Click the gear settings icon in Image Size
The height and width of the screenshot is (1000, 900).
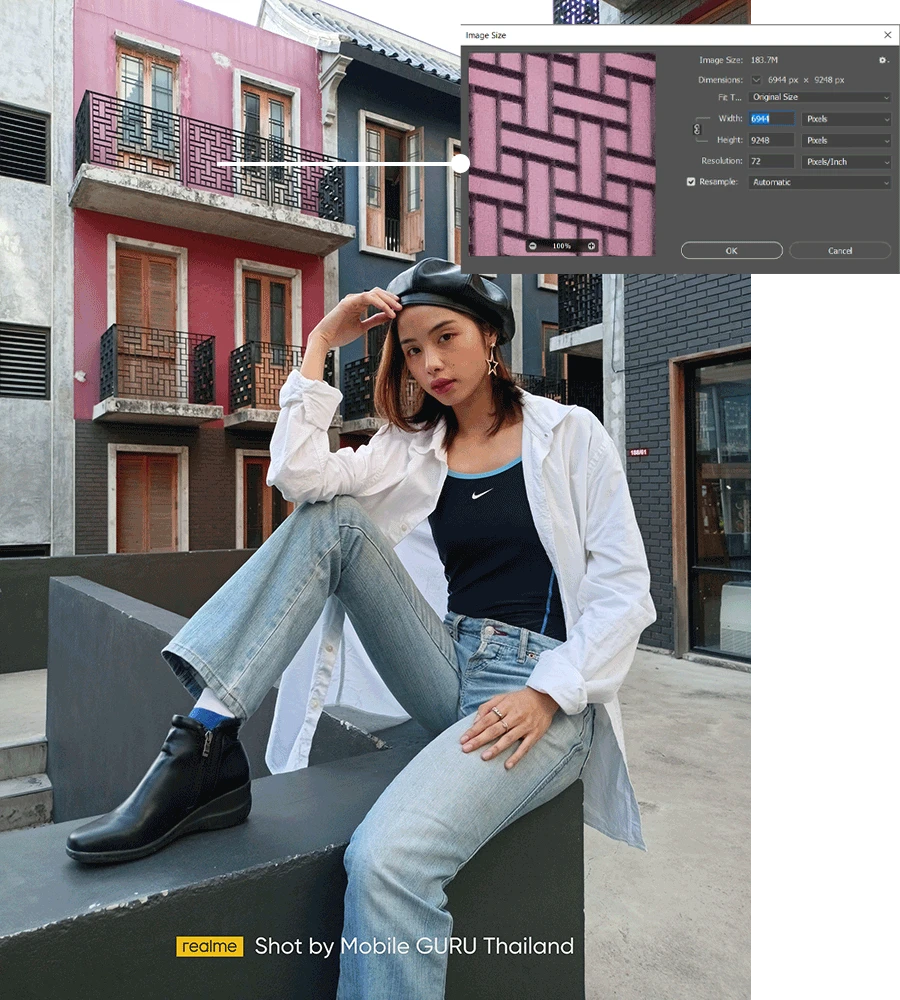click(882, 61)
